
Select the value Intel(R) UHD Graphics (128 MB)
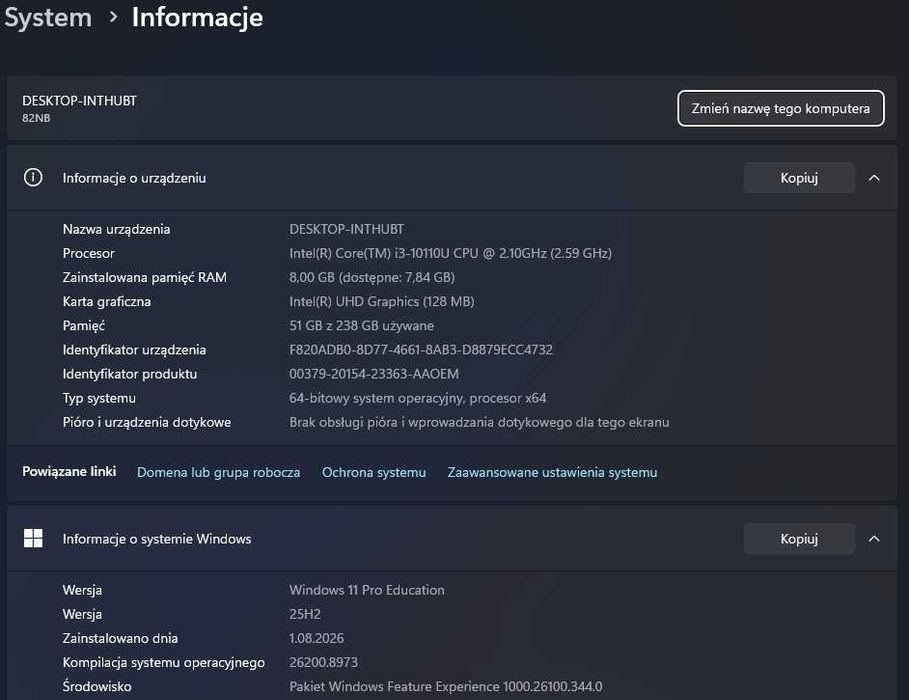[x=381, y=302]
